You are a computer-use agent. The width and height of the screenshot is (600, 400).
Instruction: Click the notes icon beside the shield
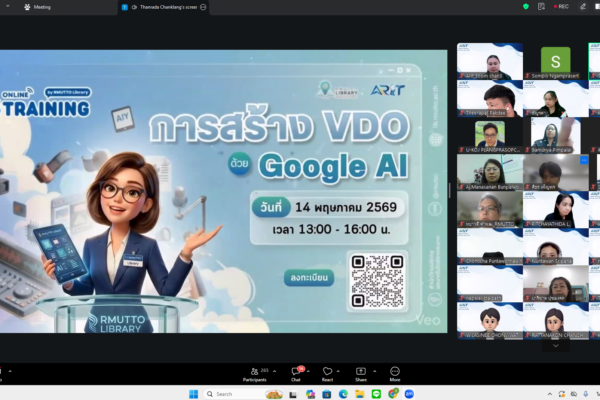coord(541,7)
